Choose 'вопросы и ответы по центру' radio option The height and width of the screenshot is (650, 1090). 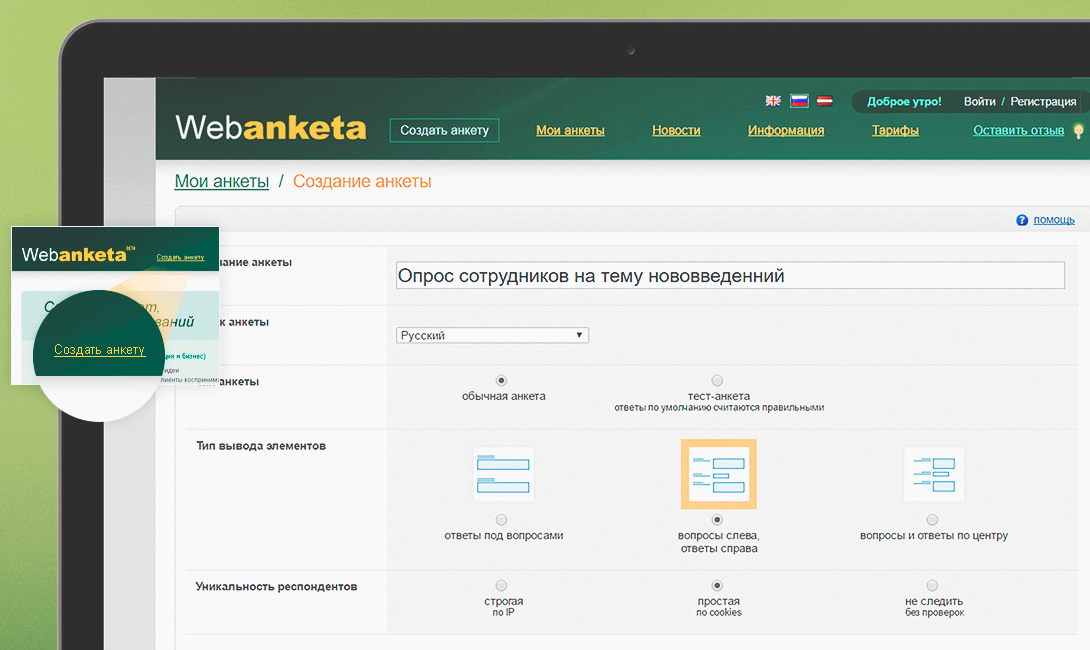point(932,519)
